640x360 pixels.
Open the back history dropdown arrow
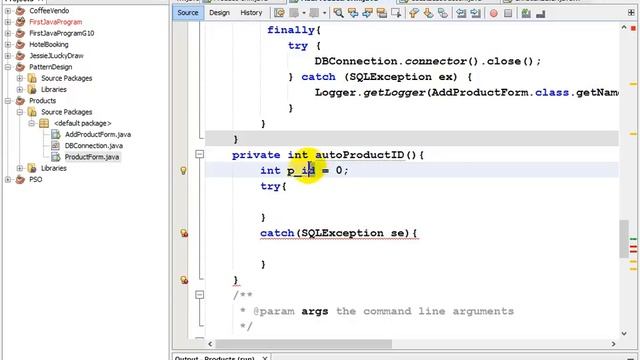pos(304,13)
